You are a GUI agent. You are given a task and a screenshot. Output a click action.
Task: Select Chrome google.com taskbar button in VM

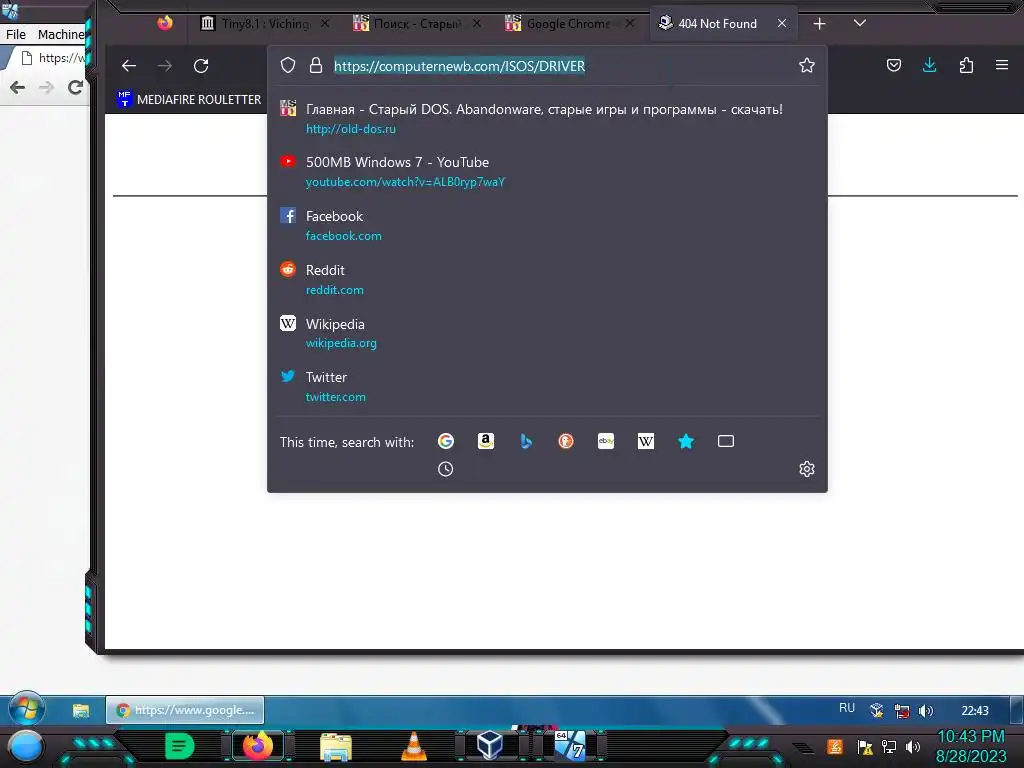point(185,710)
